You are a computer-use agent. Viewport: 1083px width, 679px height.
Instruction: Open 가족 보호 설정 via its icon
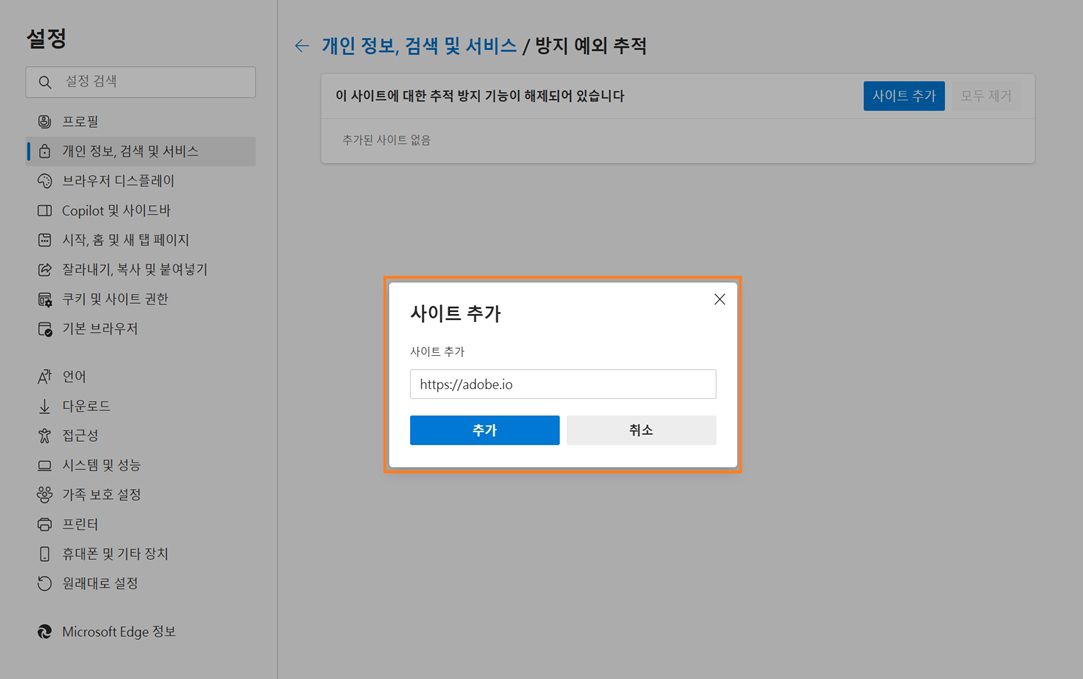pyautogui.click(x=43, y=494)
